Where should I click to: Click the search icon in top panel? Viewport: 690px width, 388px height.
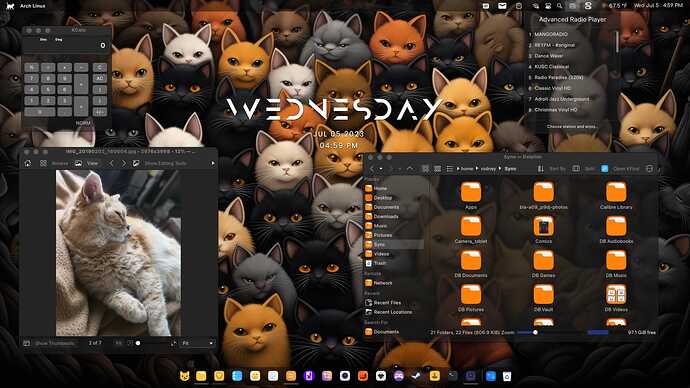click(x=559, y=6)
